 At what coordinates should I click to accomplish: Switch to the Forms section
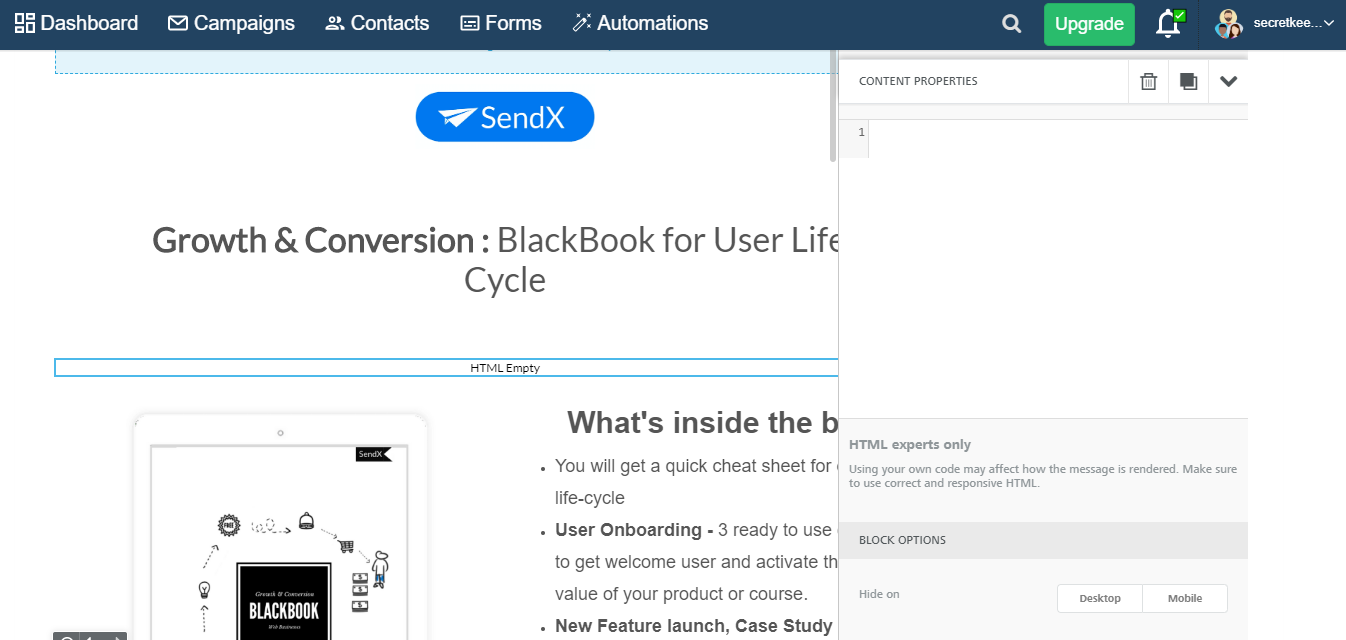pos(500,23)
